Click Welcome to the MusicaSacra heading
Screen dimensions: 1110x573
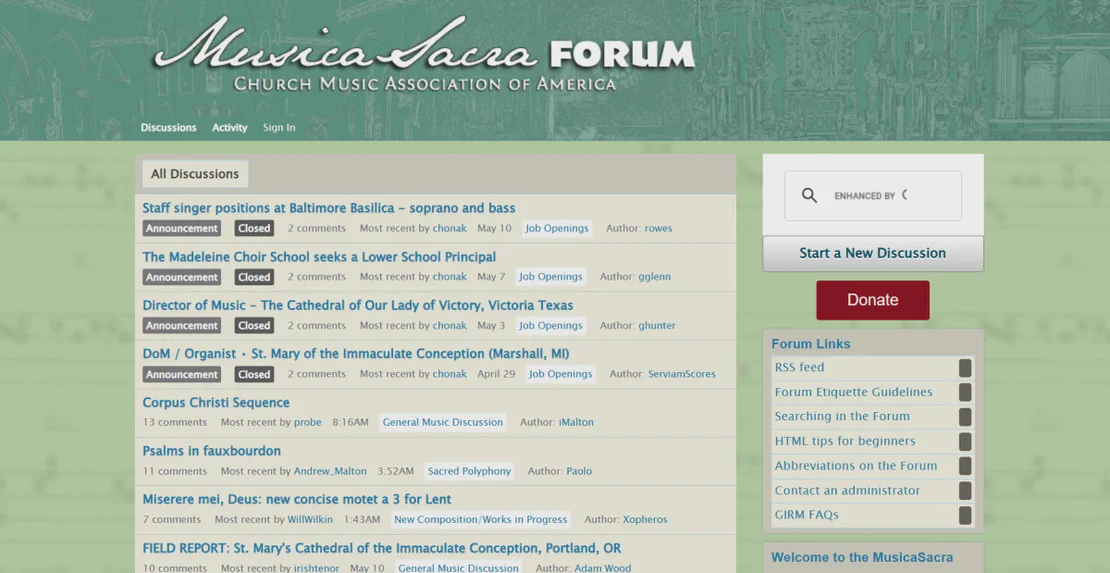[862, 557]
